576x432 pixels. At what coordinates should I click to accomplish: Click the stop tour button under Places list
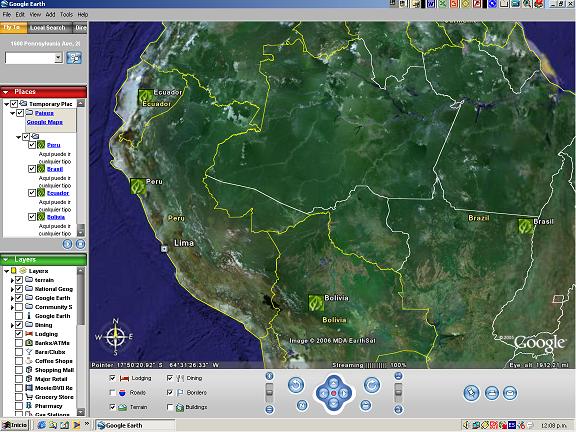(80, 244)
